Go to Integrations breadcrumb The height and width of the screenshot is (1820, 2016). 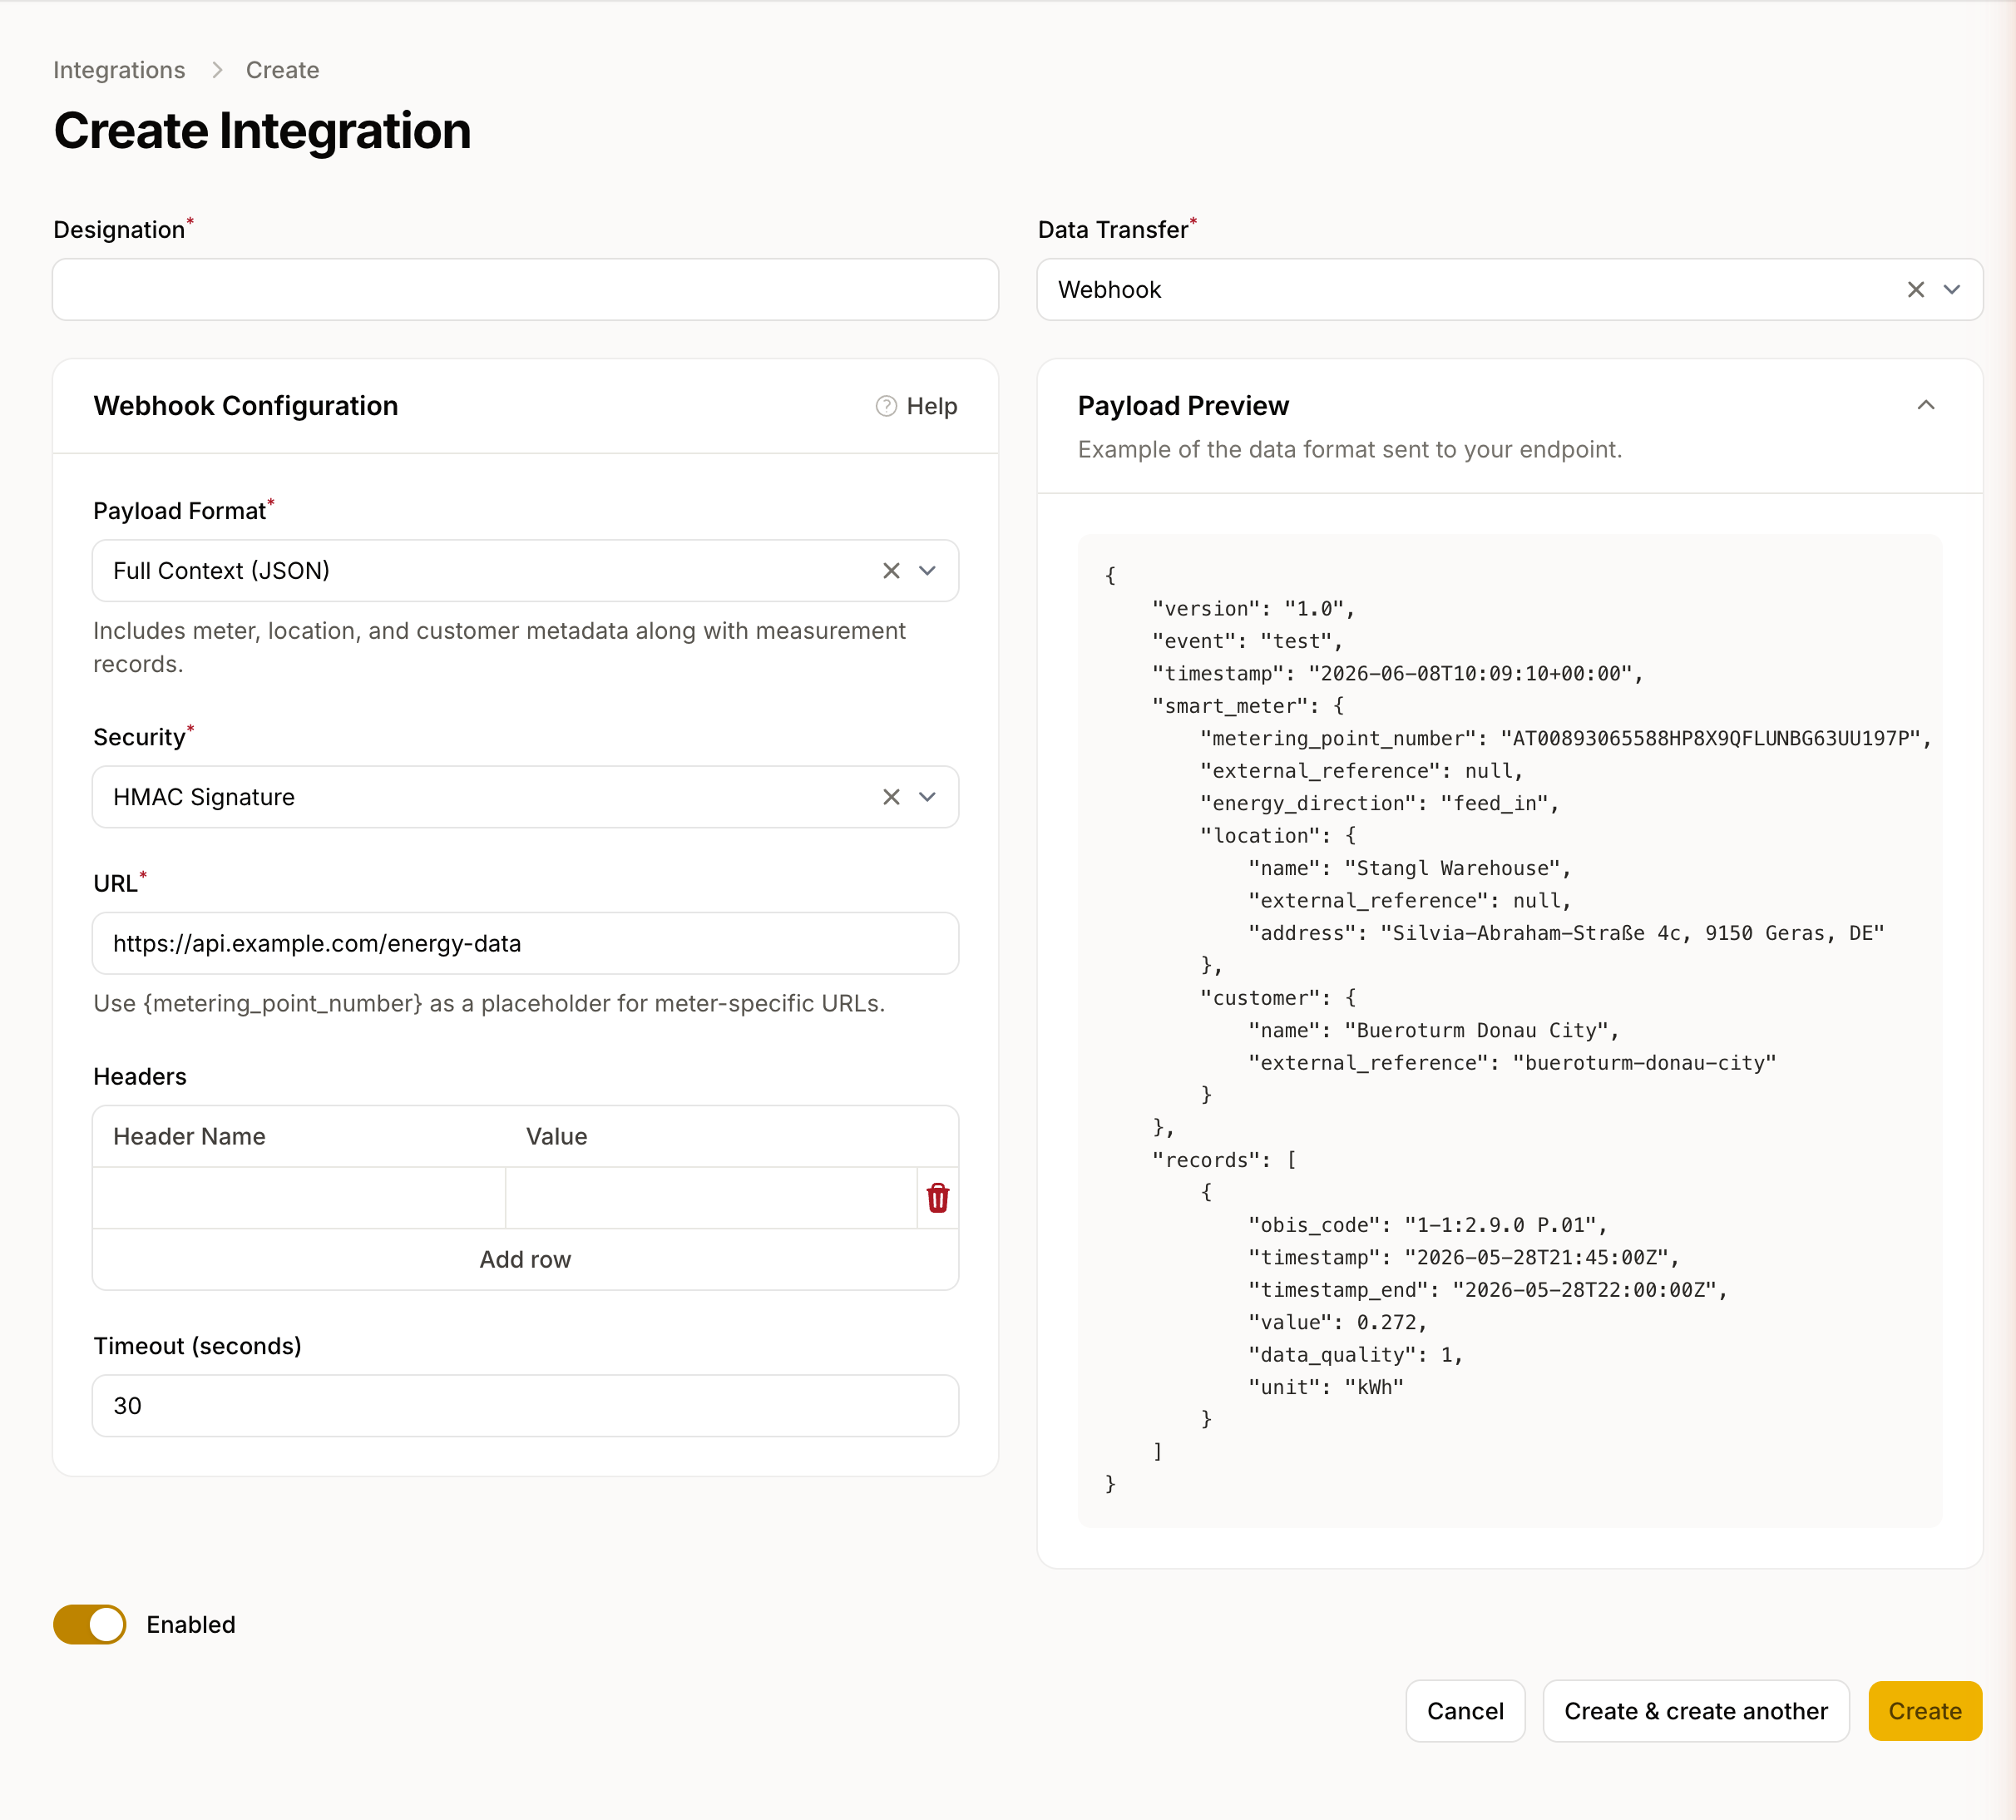(119, 70)
